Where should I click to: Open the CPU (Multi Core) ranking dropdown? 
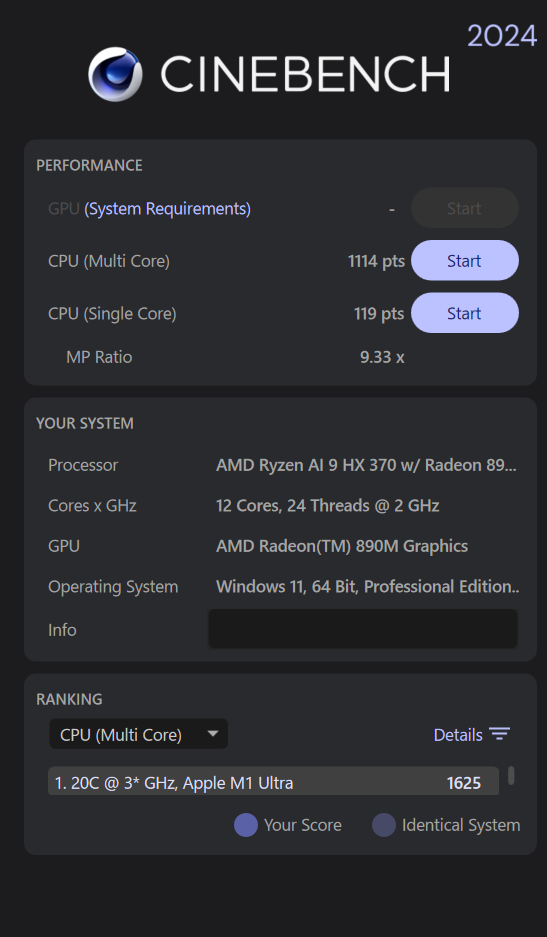click(138, 734)
